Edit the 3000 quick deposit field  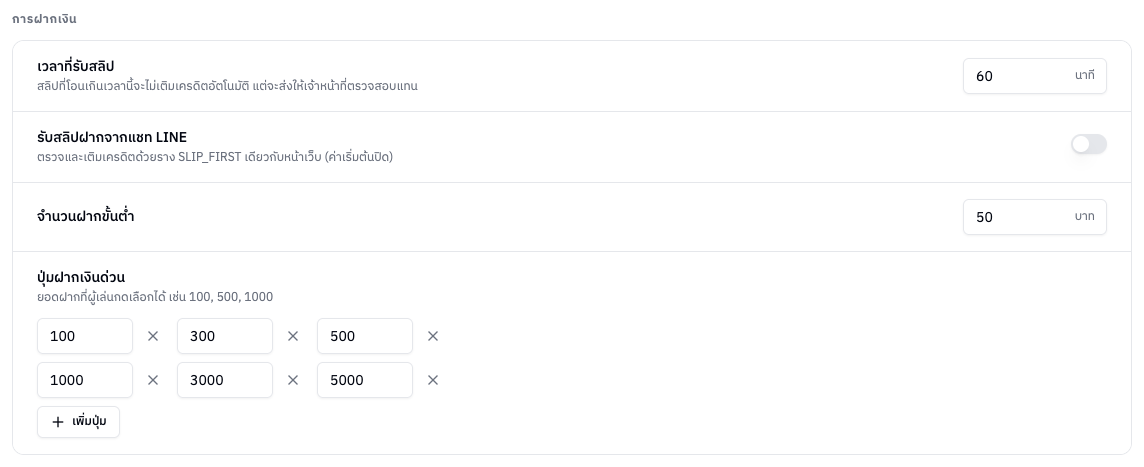[x=225, y=380]
